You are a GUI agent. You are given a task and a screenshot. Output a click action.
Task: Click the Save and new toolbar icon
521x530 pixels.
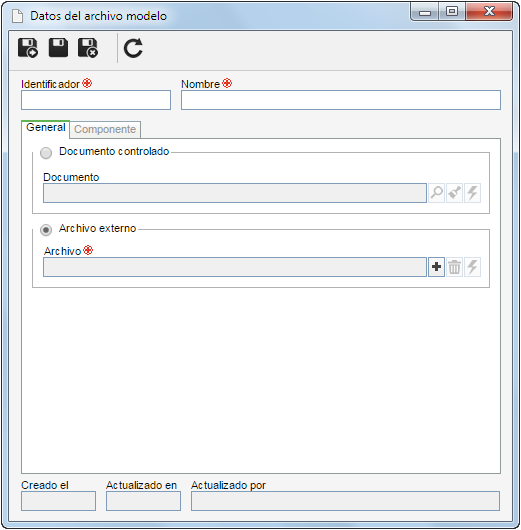pos(28,48)
